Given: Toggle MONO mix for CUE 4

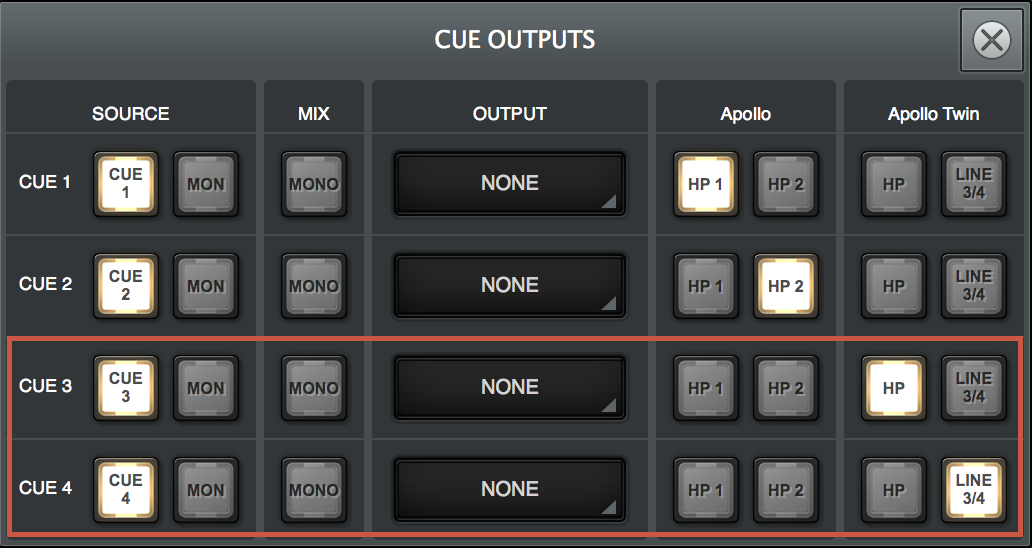Looking at the screenshot, I should [314, 490].
